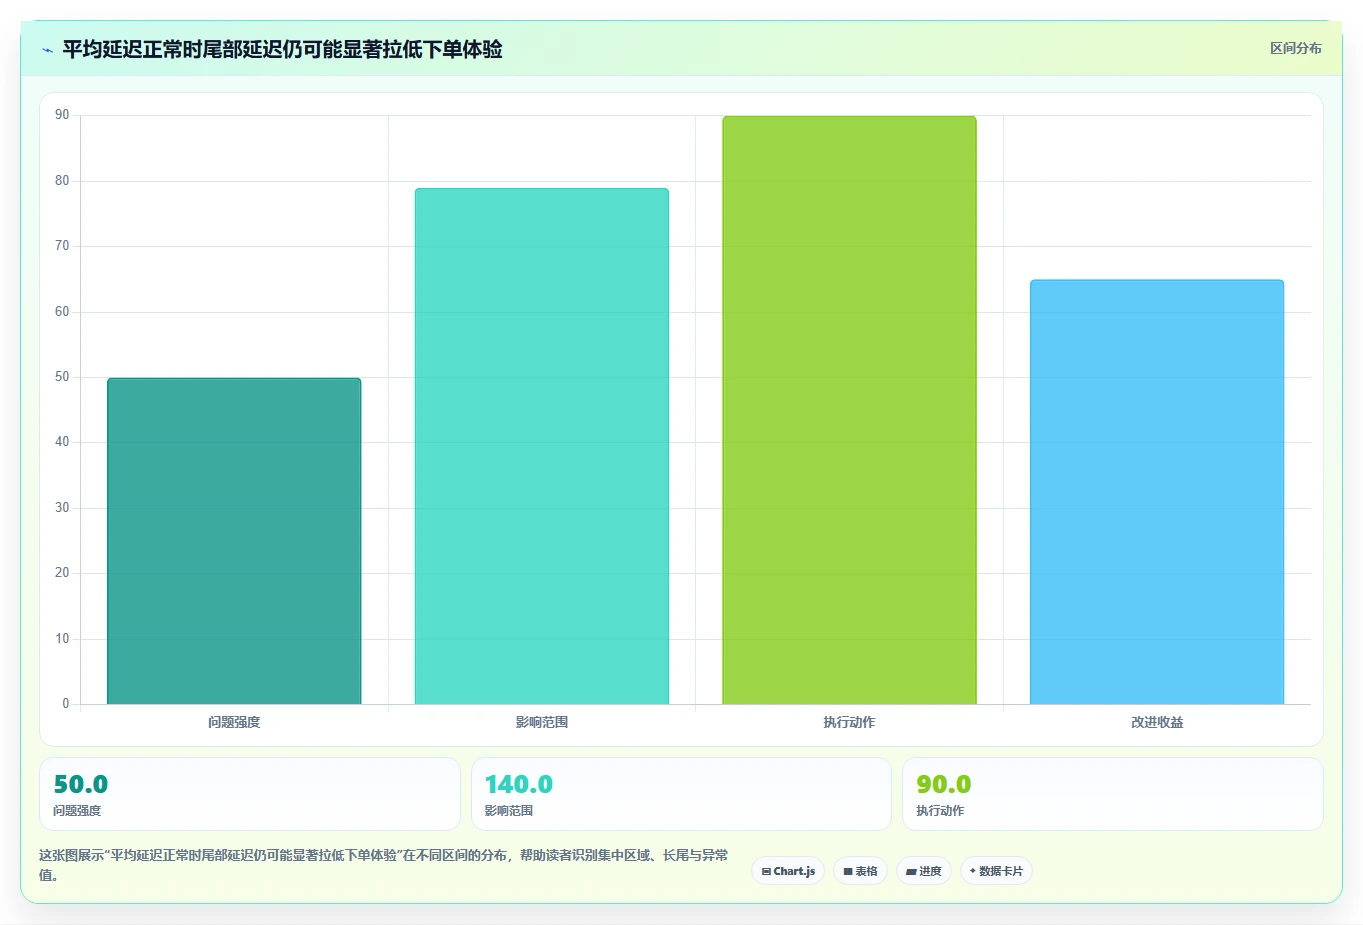Image resolution: width=1363 pixels, height=925 pixels.
Task: Click the 表格 tag chip
Action: 860,871
